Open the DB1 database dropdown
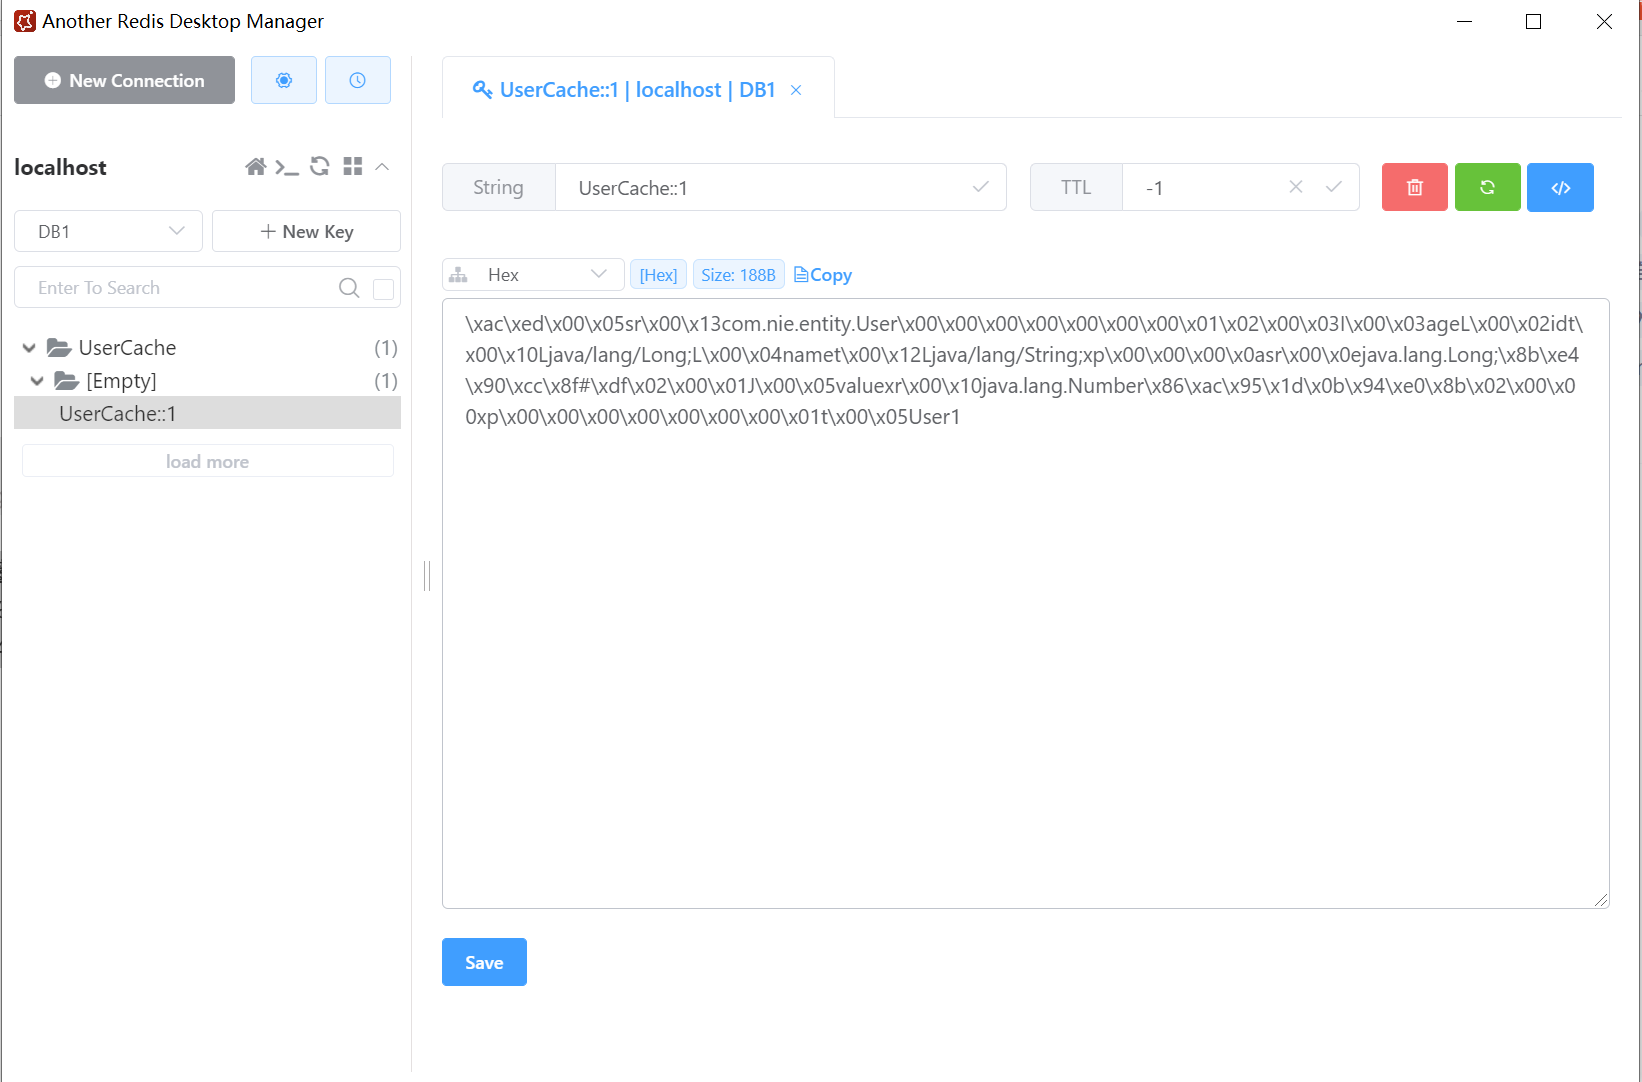 coord(108,231)
